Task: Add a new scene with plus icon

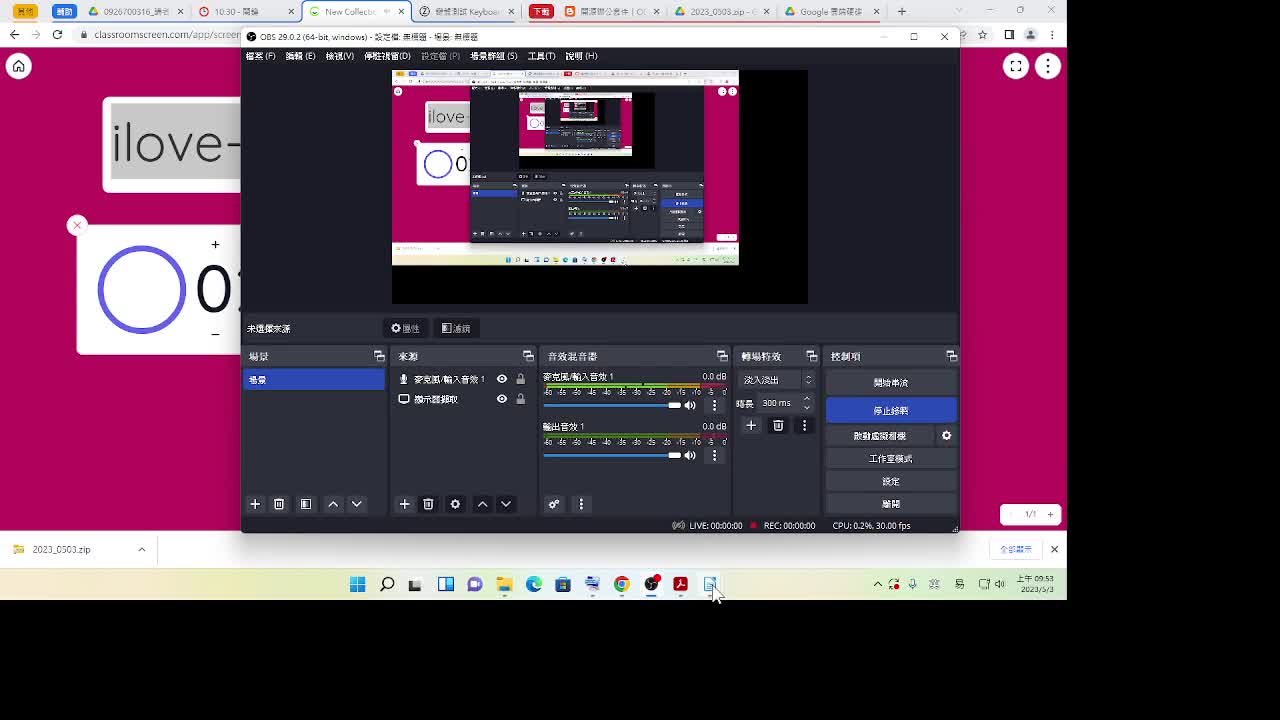Action: [255, 504]
